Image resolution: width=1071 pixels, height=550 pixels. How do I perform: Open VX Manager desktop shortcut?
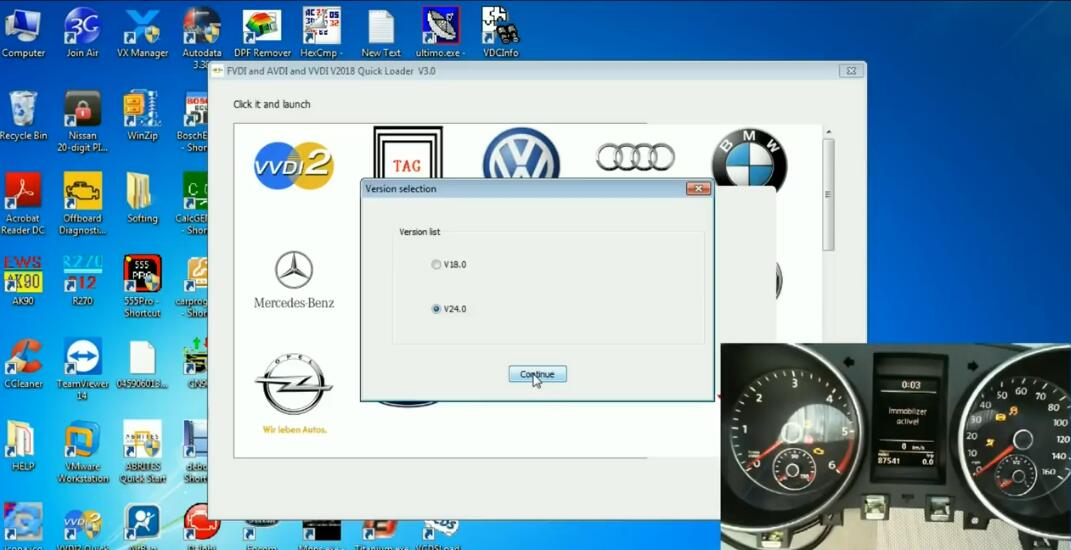coord(142,32)
